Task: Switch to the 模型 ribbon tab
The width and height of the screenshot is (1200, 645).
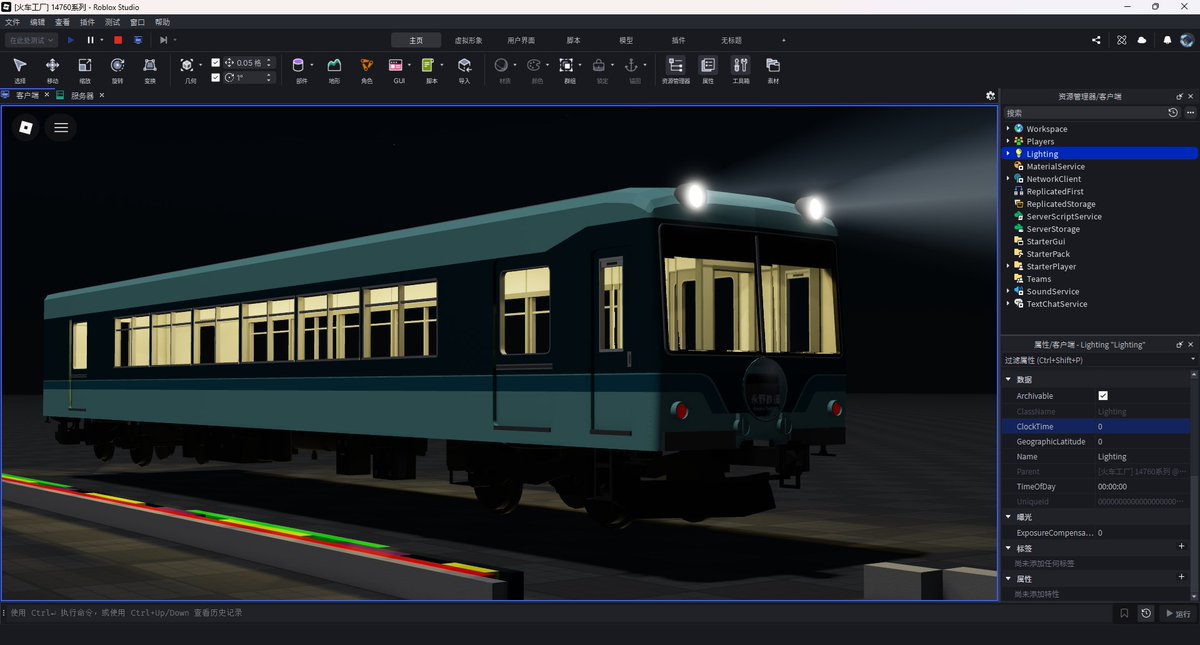Action: pyautogui.click(x=626, y=40)
